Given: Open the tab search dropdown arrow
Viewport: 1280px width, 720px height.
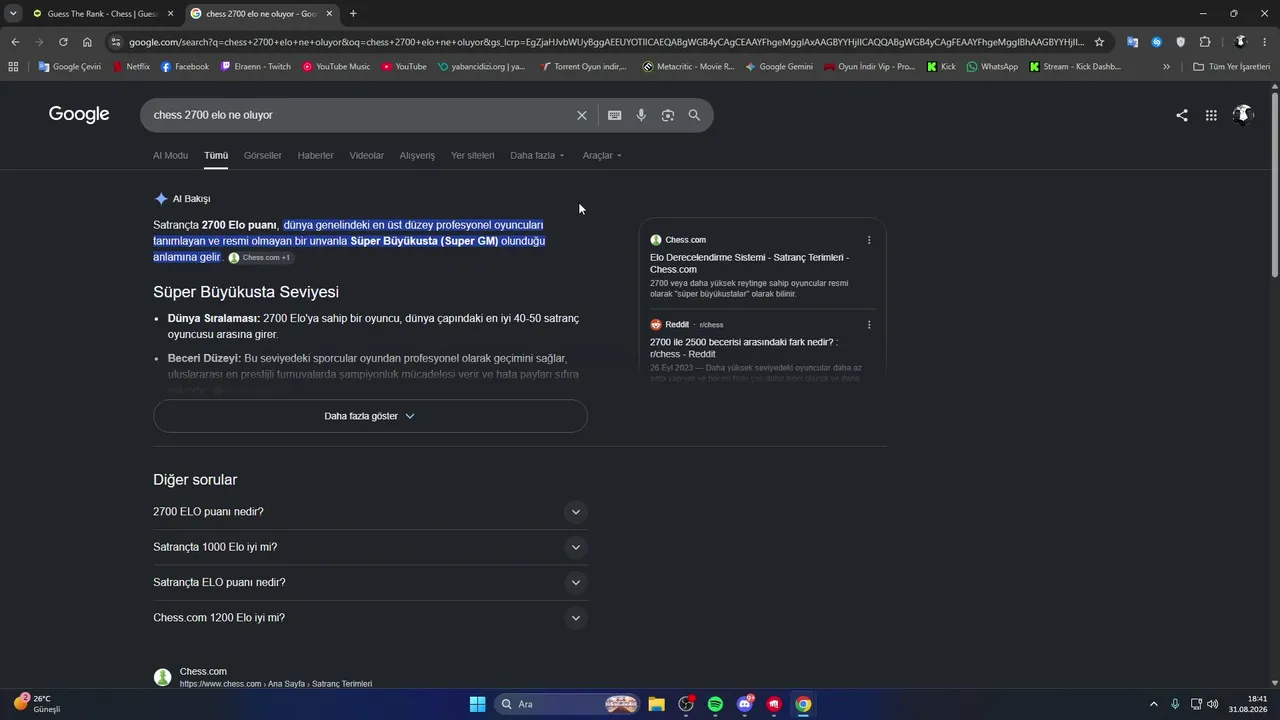Looking at the screenshot, I should point(13,14).
